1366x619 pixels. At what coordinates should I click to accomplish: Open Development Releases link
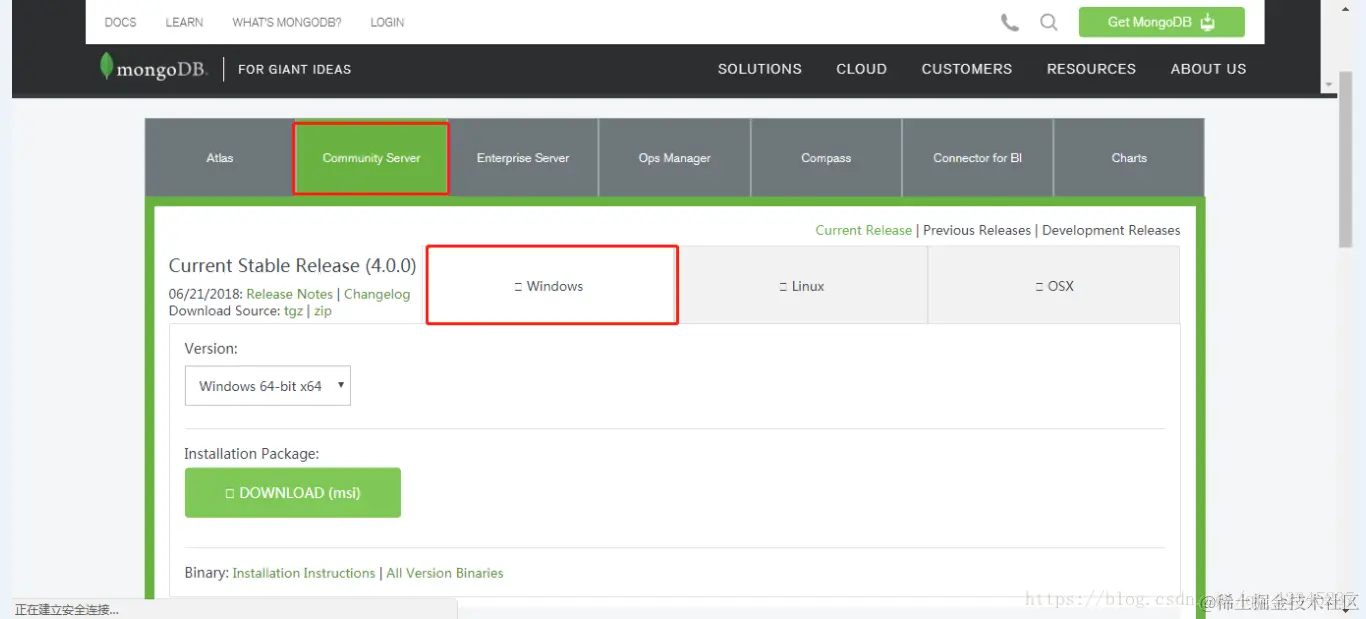pyautogui.click(x=1111, y=230)
